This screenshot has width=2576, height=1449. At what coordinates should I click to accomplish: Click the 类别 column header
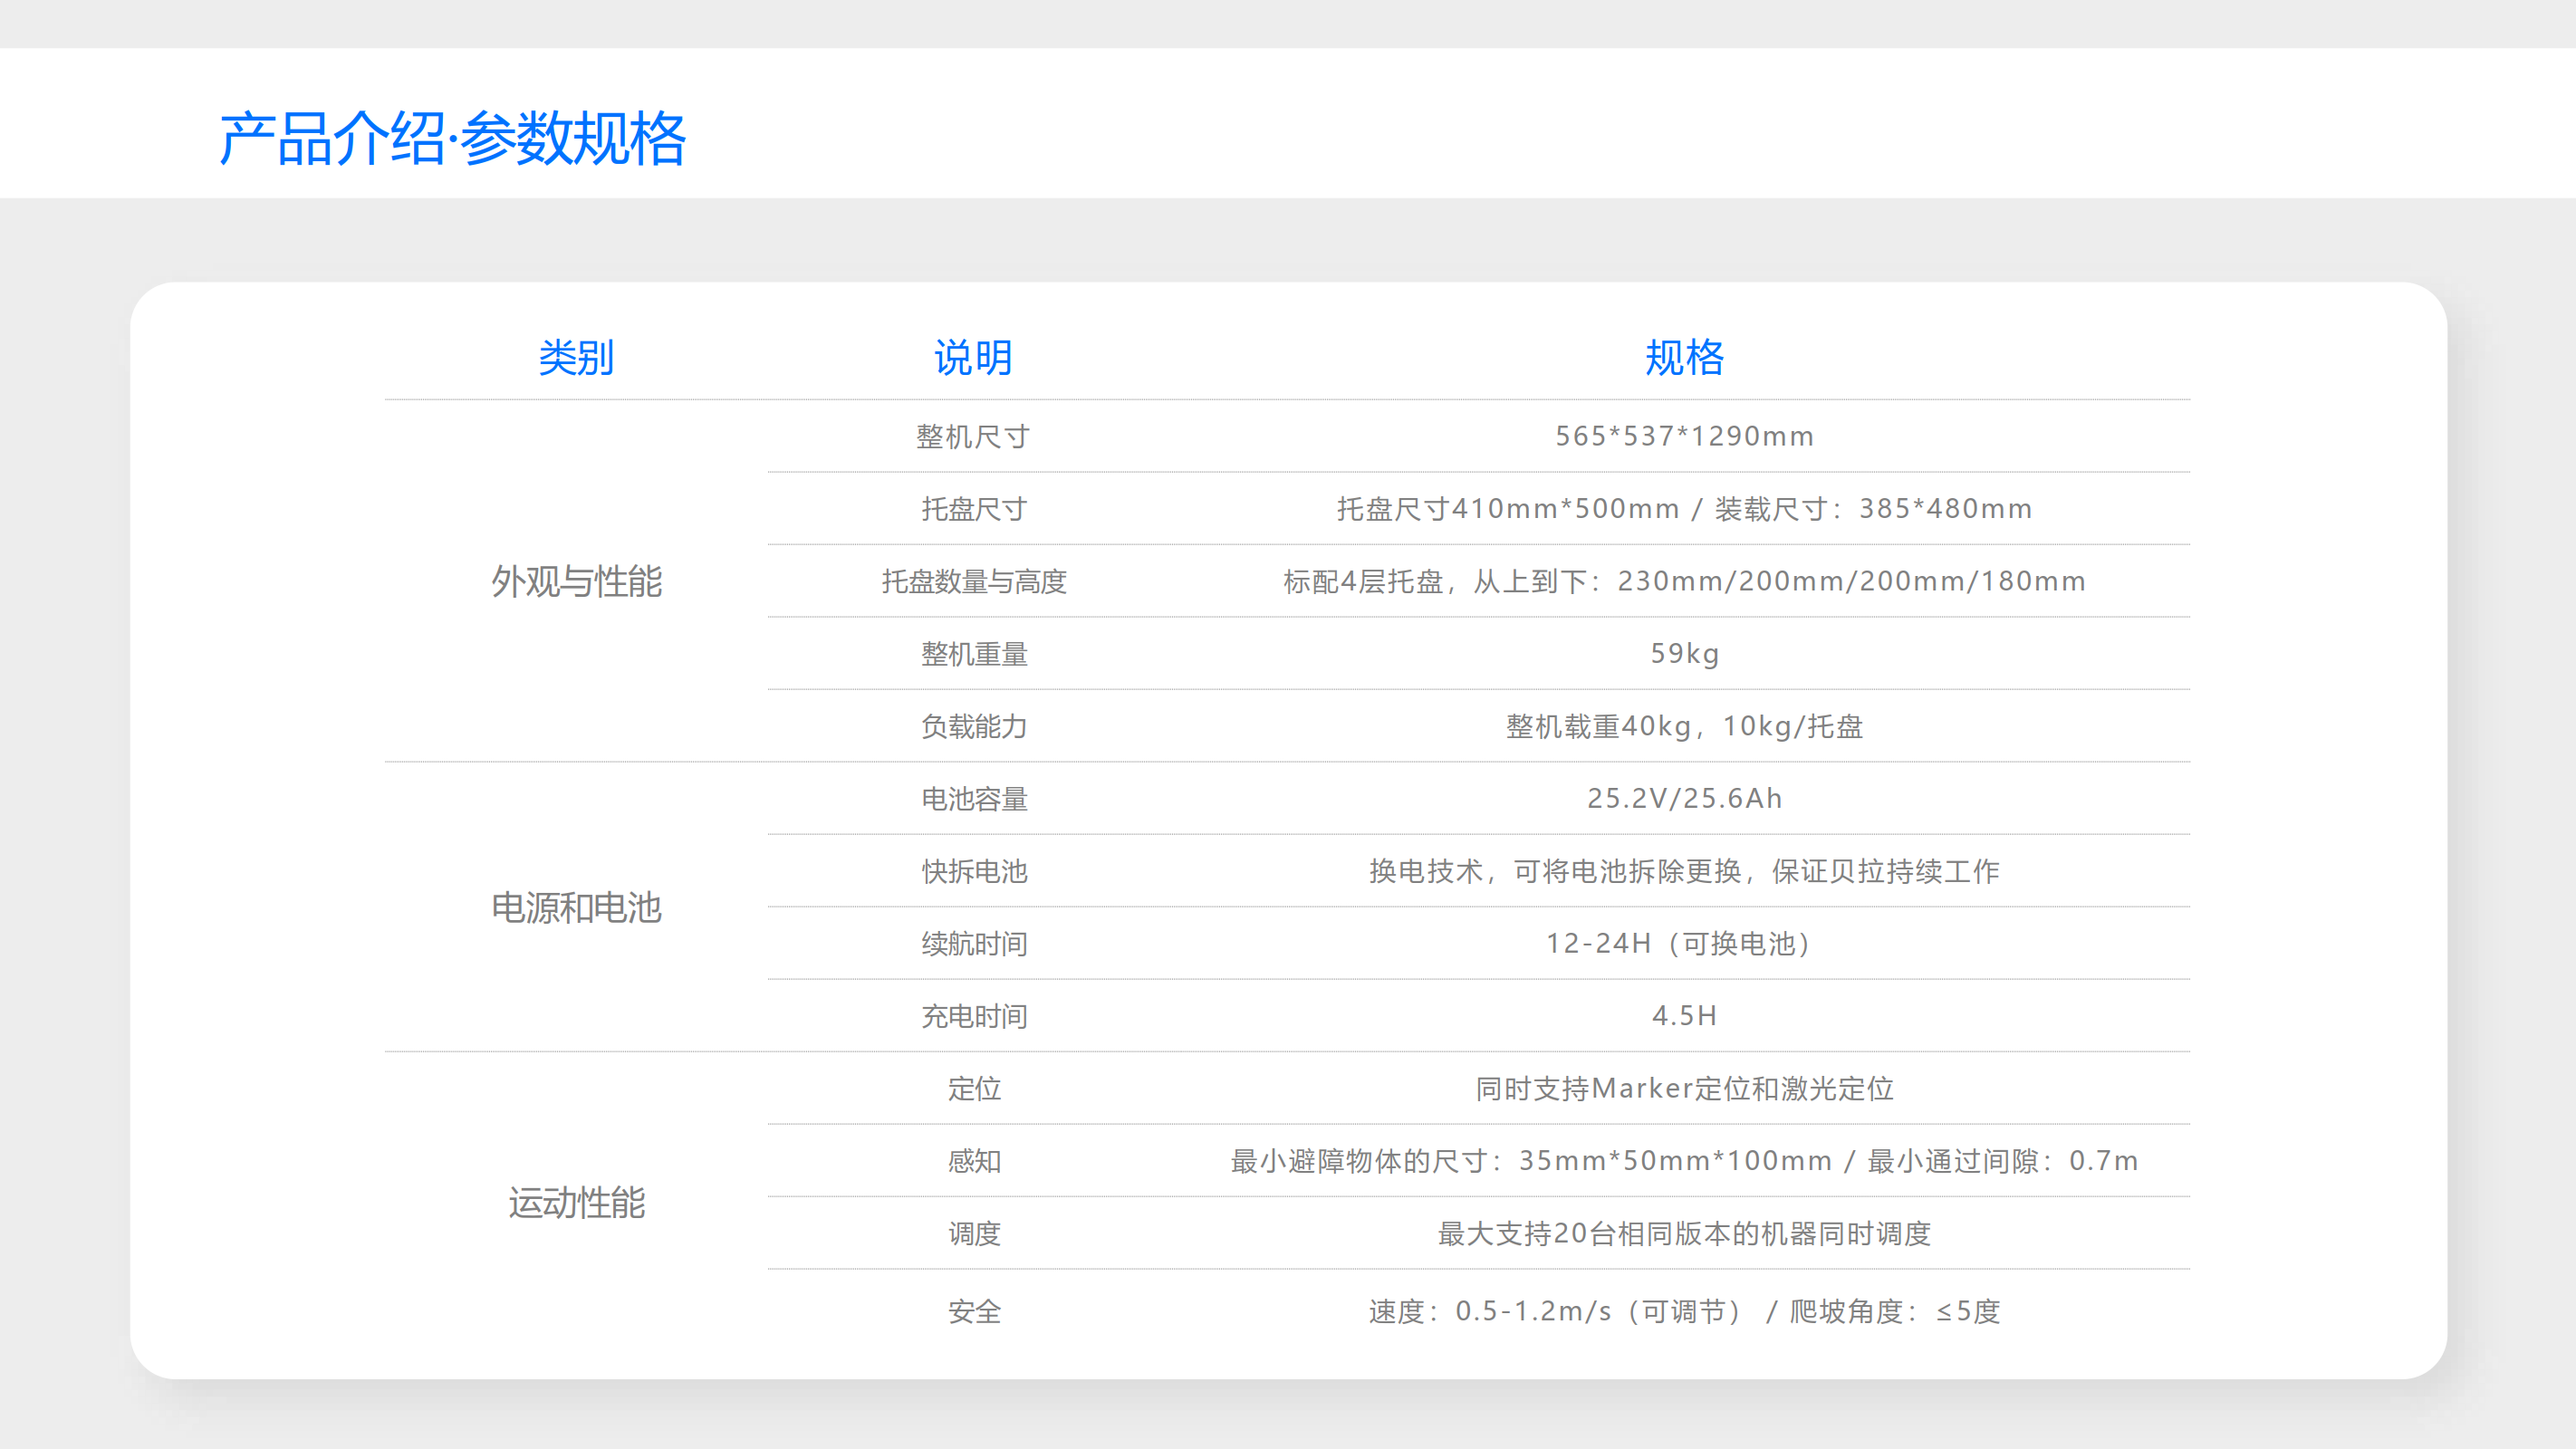pyautogui.click(x=576, y=357)
